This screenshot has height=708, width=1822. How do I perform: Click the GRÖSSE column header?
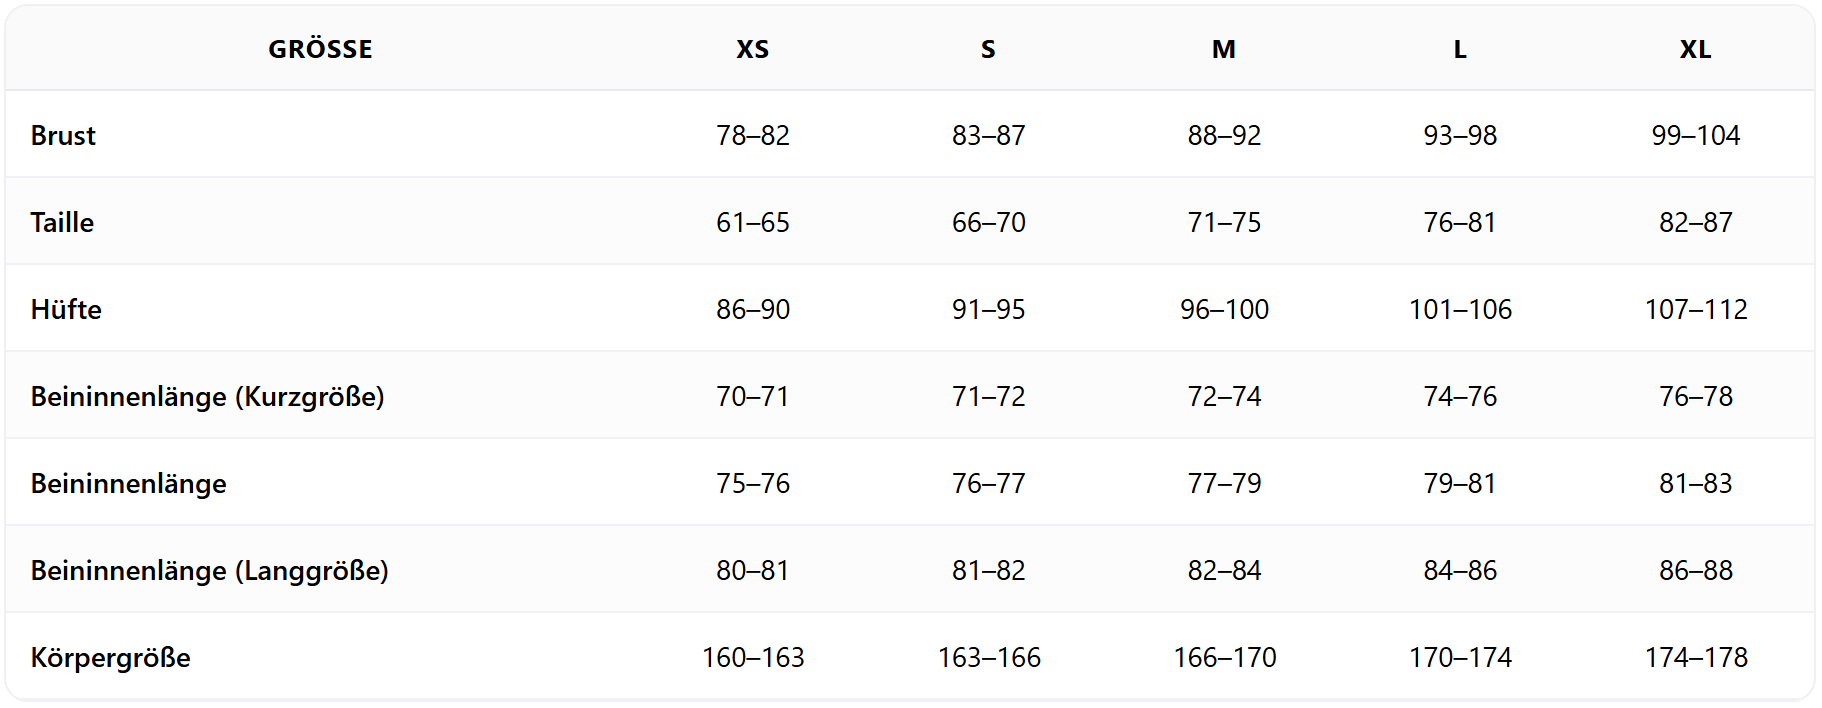320,49
